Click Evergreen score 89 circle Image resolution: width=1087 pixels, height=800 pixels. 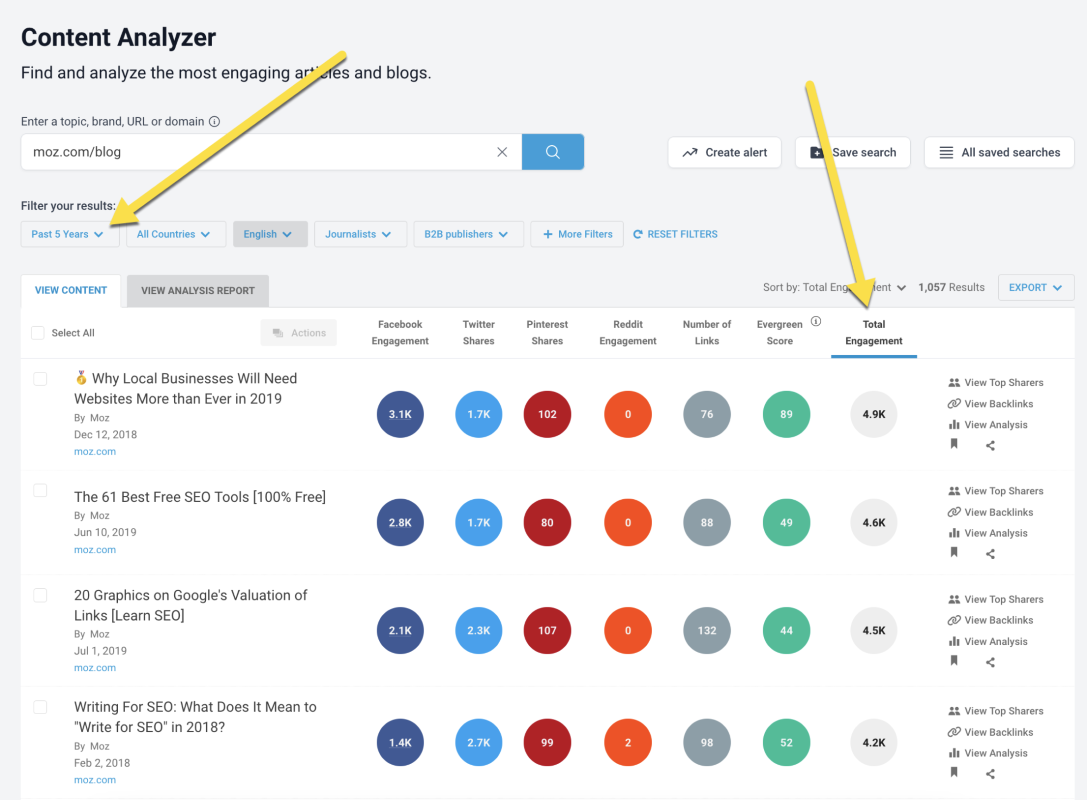click(786, 414)
